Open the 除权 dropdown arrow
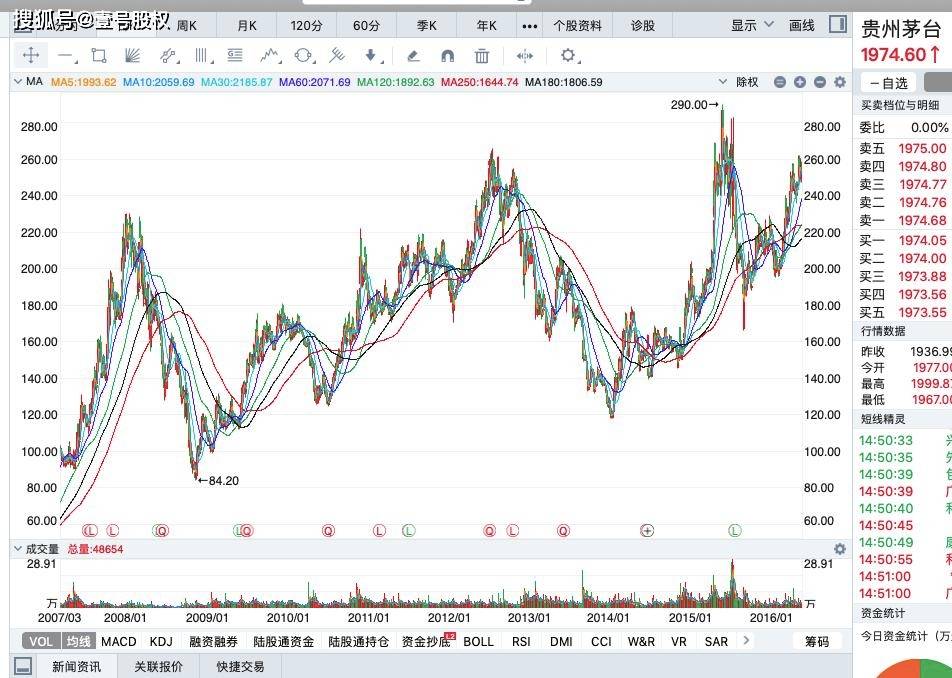Screen dimensions: 952x678 723,81
